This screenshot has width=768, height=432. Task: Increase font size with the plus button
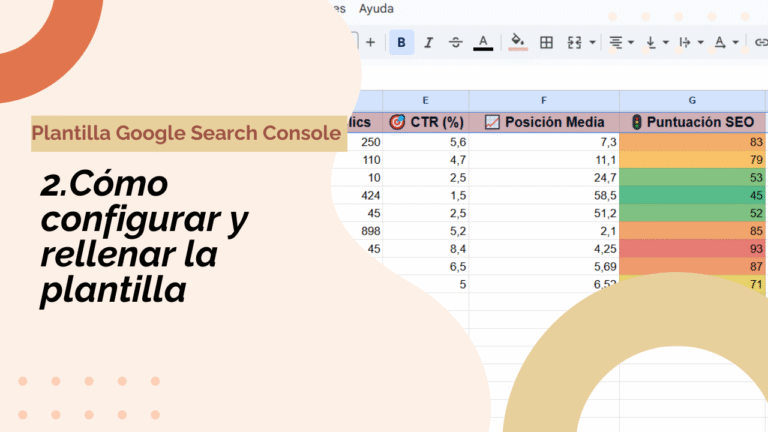click(x=370, y=43)
